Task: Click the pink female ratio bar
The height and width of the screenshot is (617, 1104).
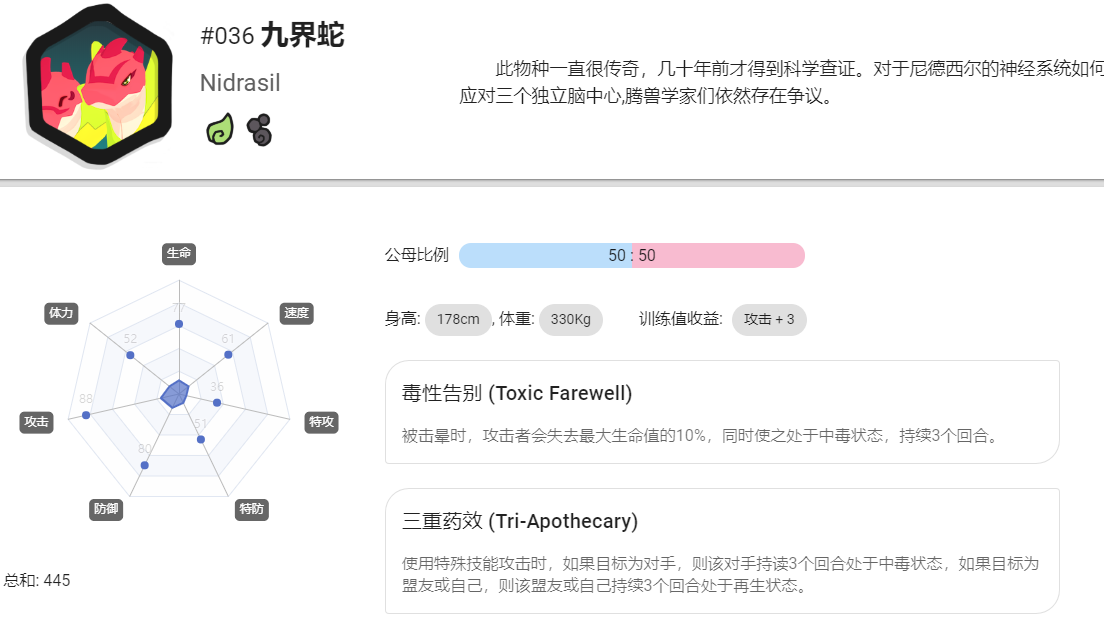Action: pyautogui.click(x=718, y=256)
